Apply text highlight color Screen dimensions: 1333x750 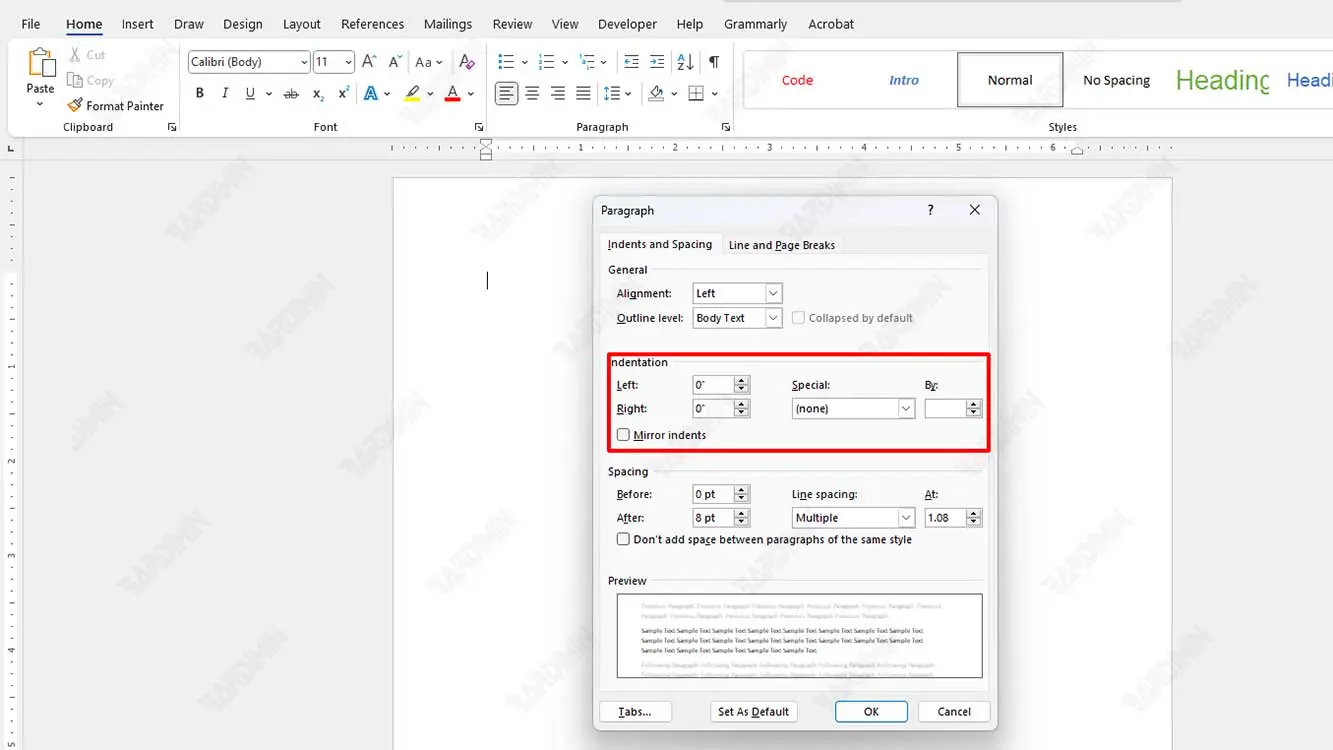412,93
